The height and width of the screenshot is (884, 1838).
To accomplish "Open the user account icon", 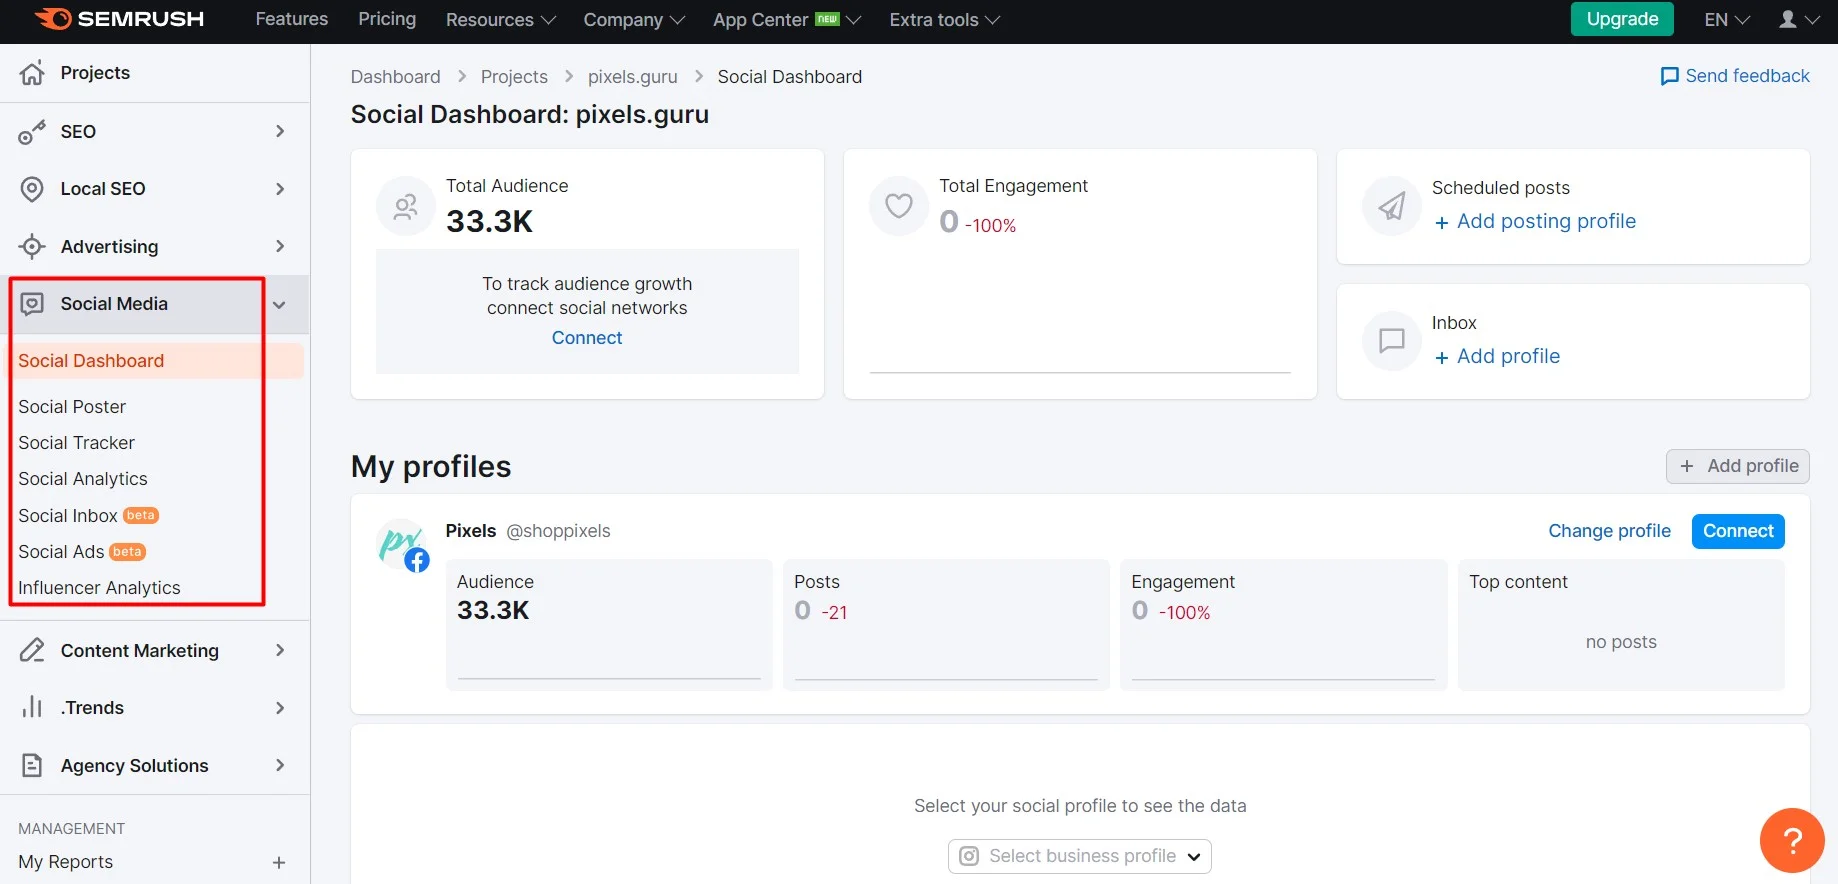I will 1788,19.
